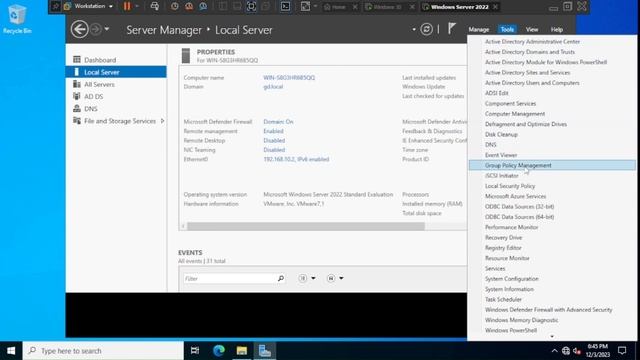Click the NIC Teaming Disabled link
The width and height of the screenshot is (640, 360).
click(x=274, y=150)
